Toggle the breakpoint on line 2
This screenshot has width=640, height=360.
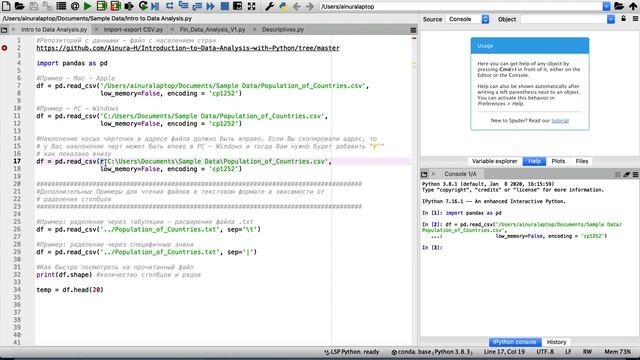(4, 48)
